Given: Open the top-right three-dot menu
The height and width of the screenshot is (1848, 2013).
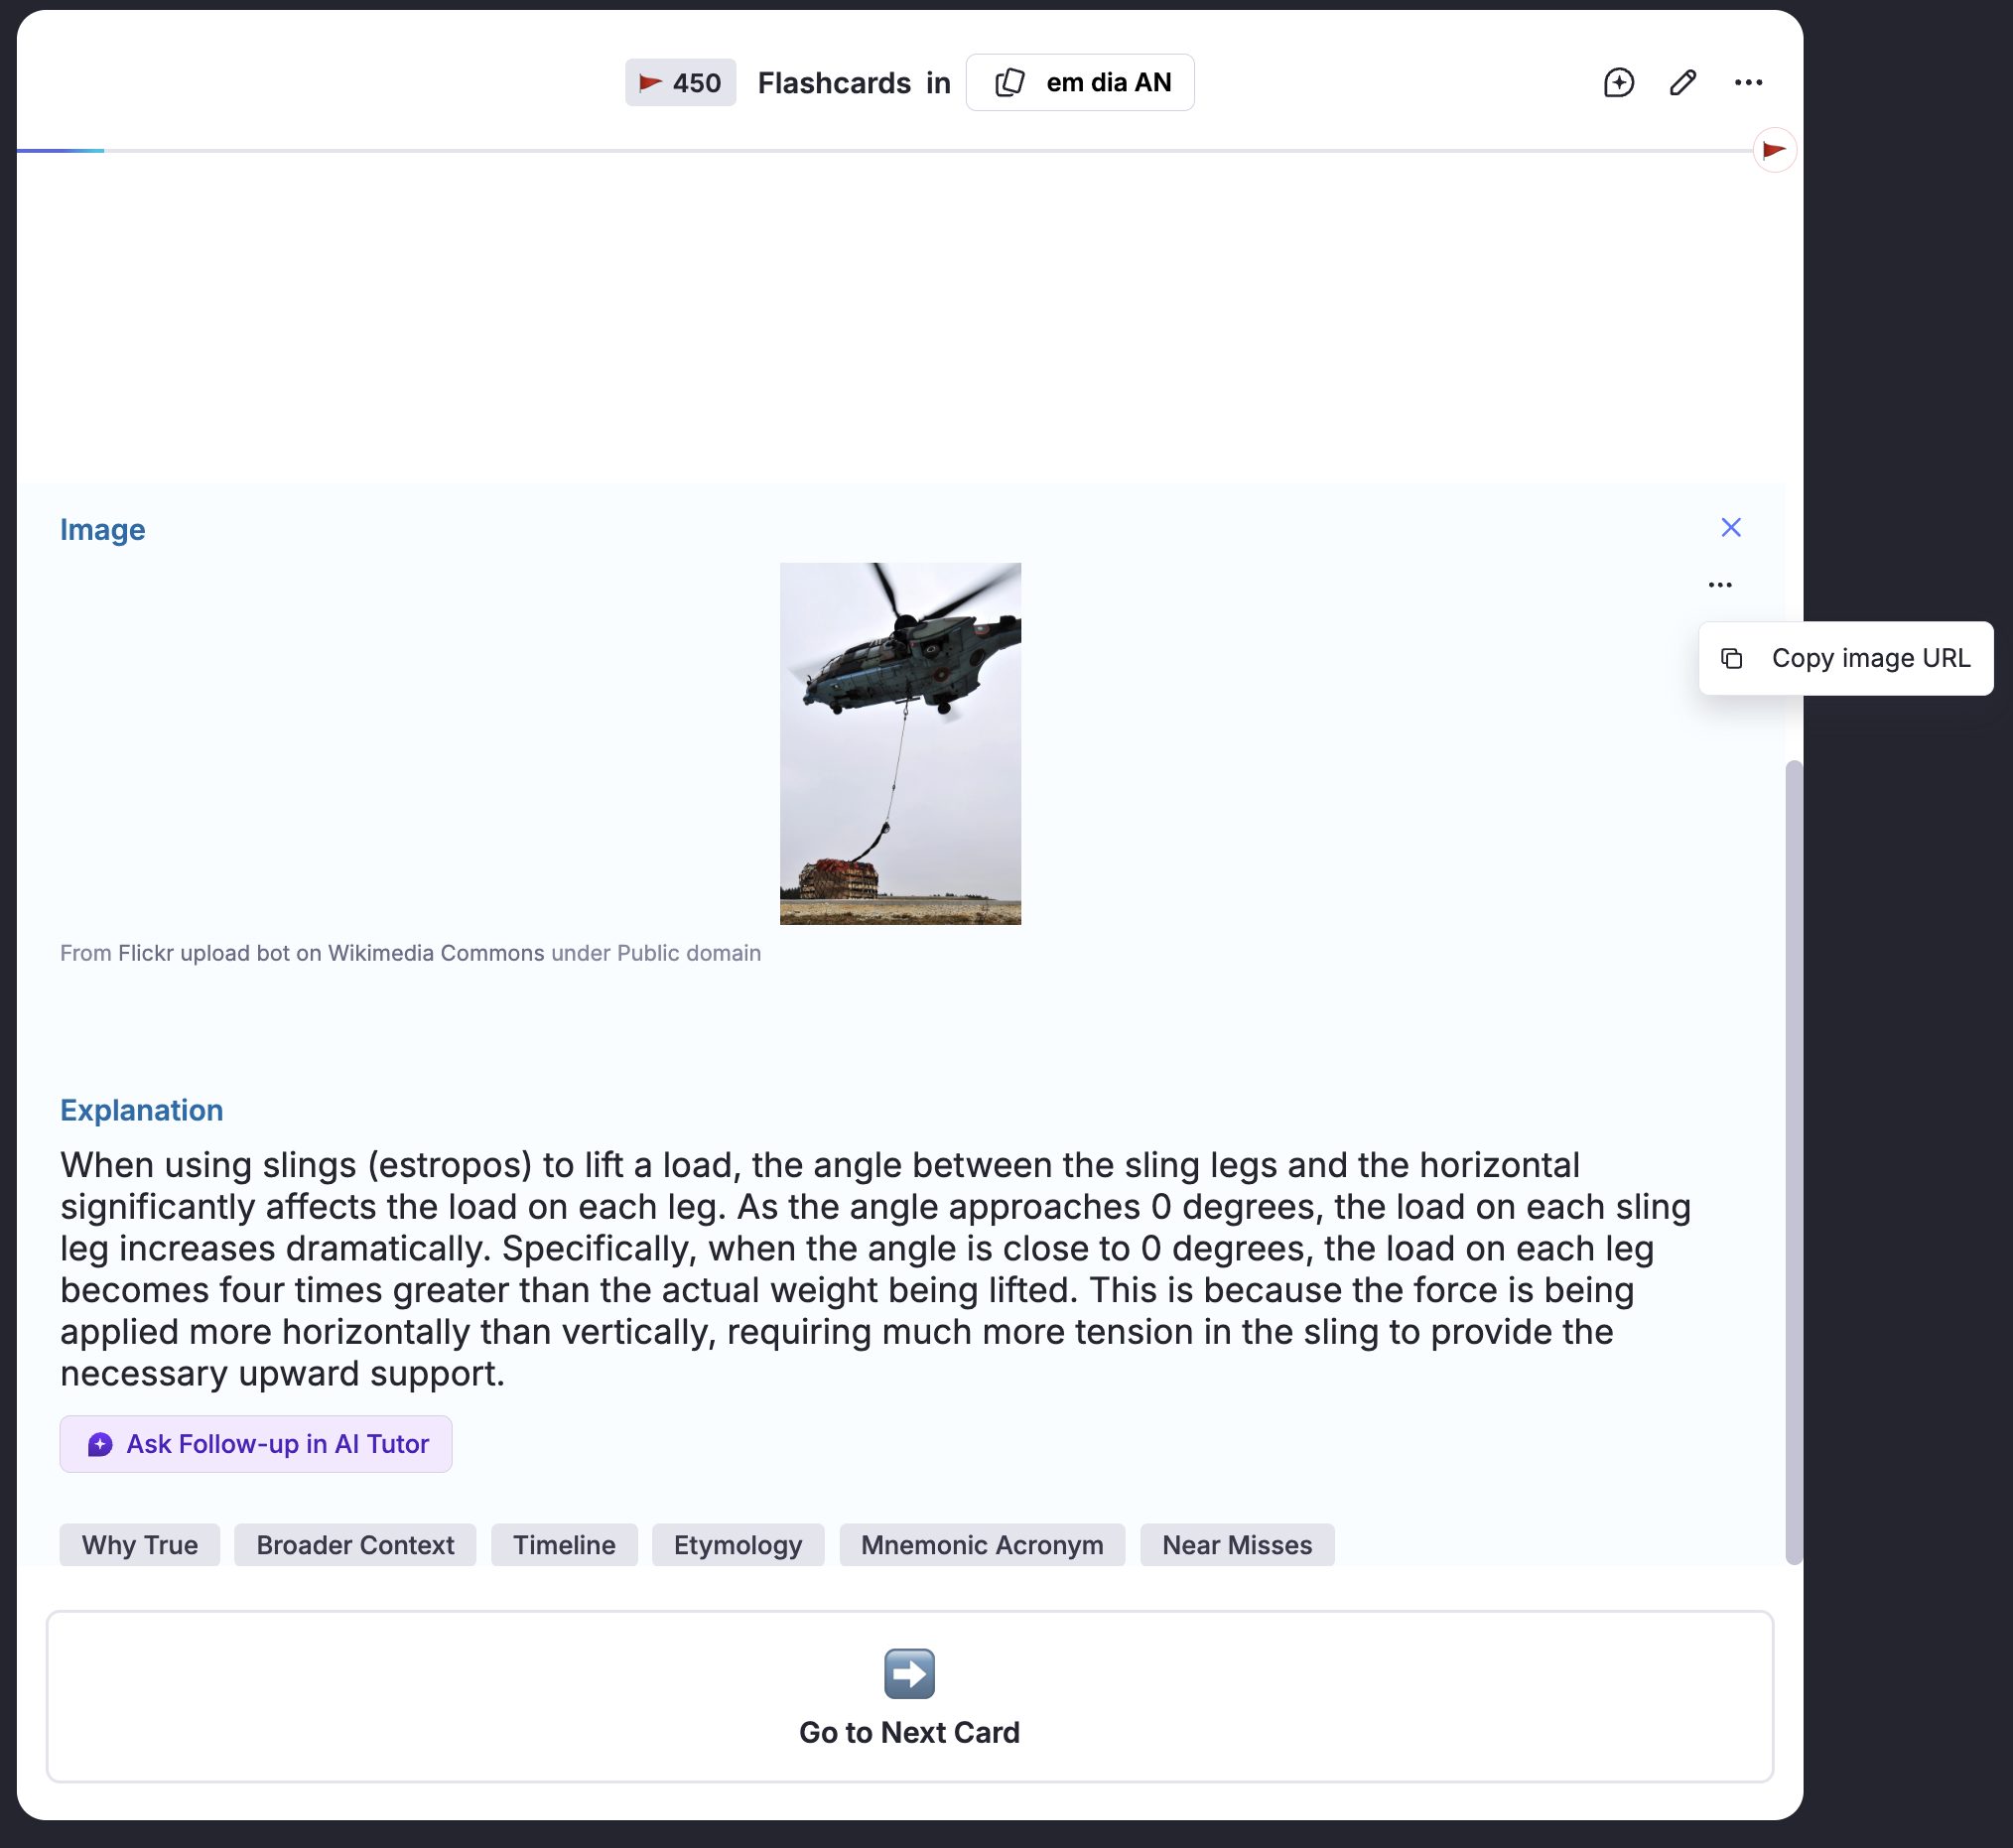Looking at the screenshot, I should click(x=1748, y=83).
